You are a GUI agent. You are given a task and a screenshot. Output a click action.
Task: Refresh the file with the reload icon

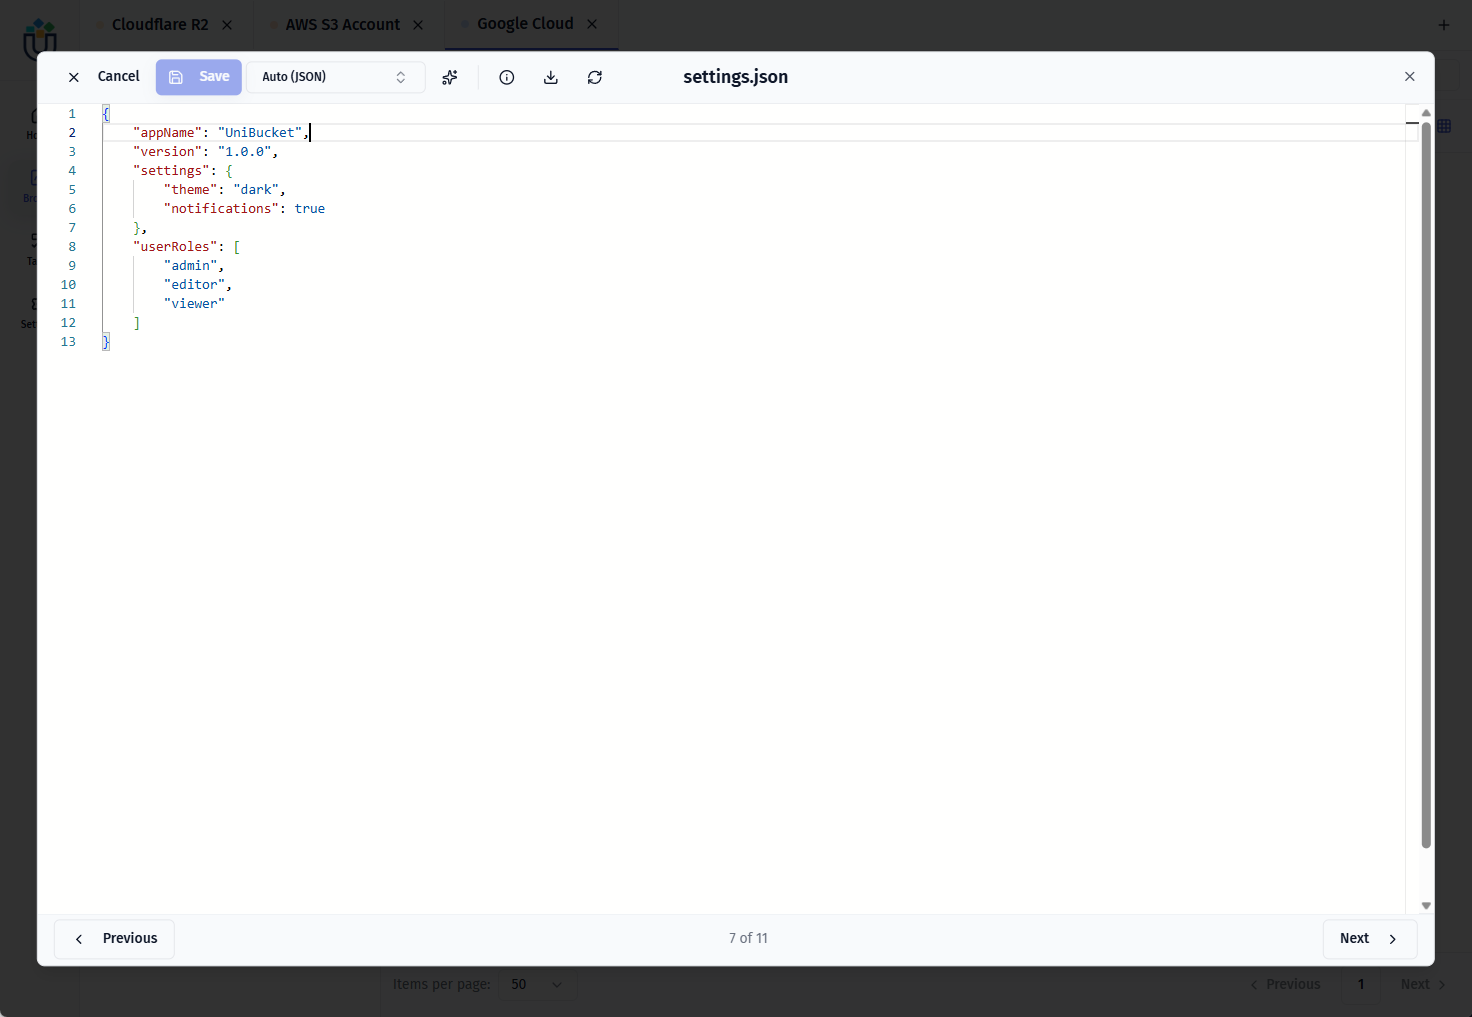click(x=594, y=77)
